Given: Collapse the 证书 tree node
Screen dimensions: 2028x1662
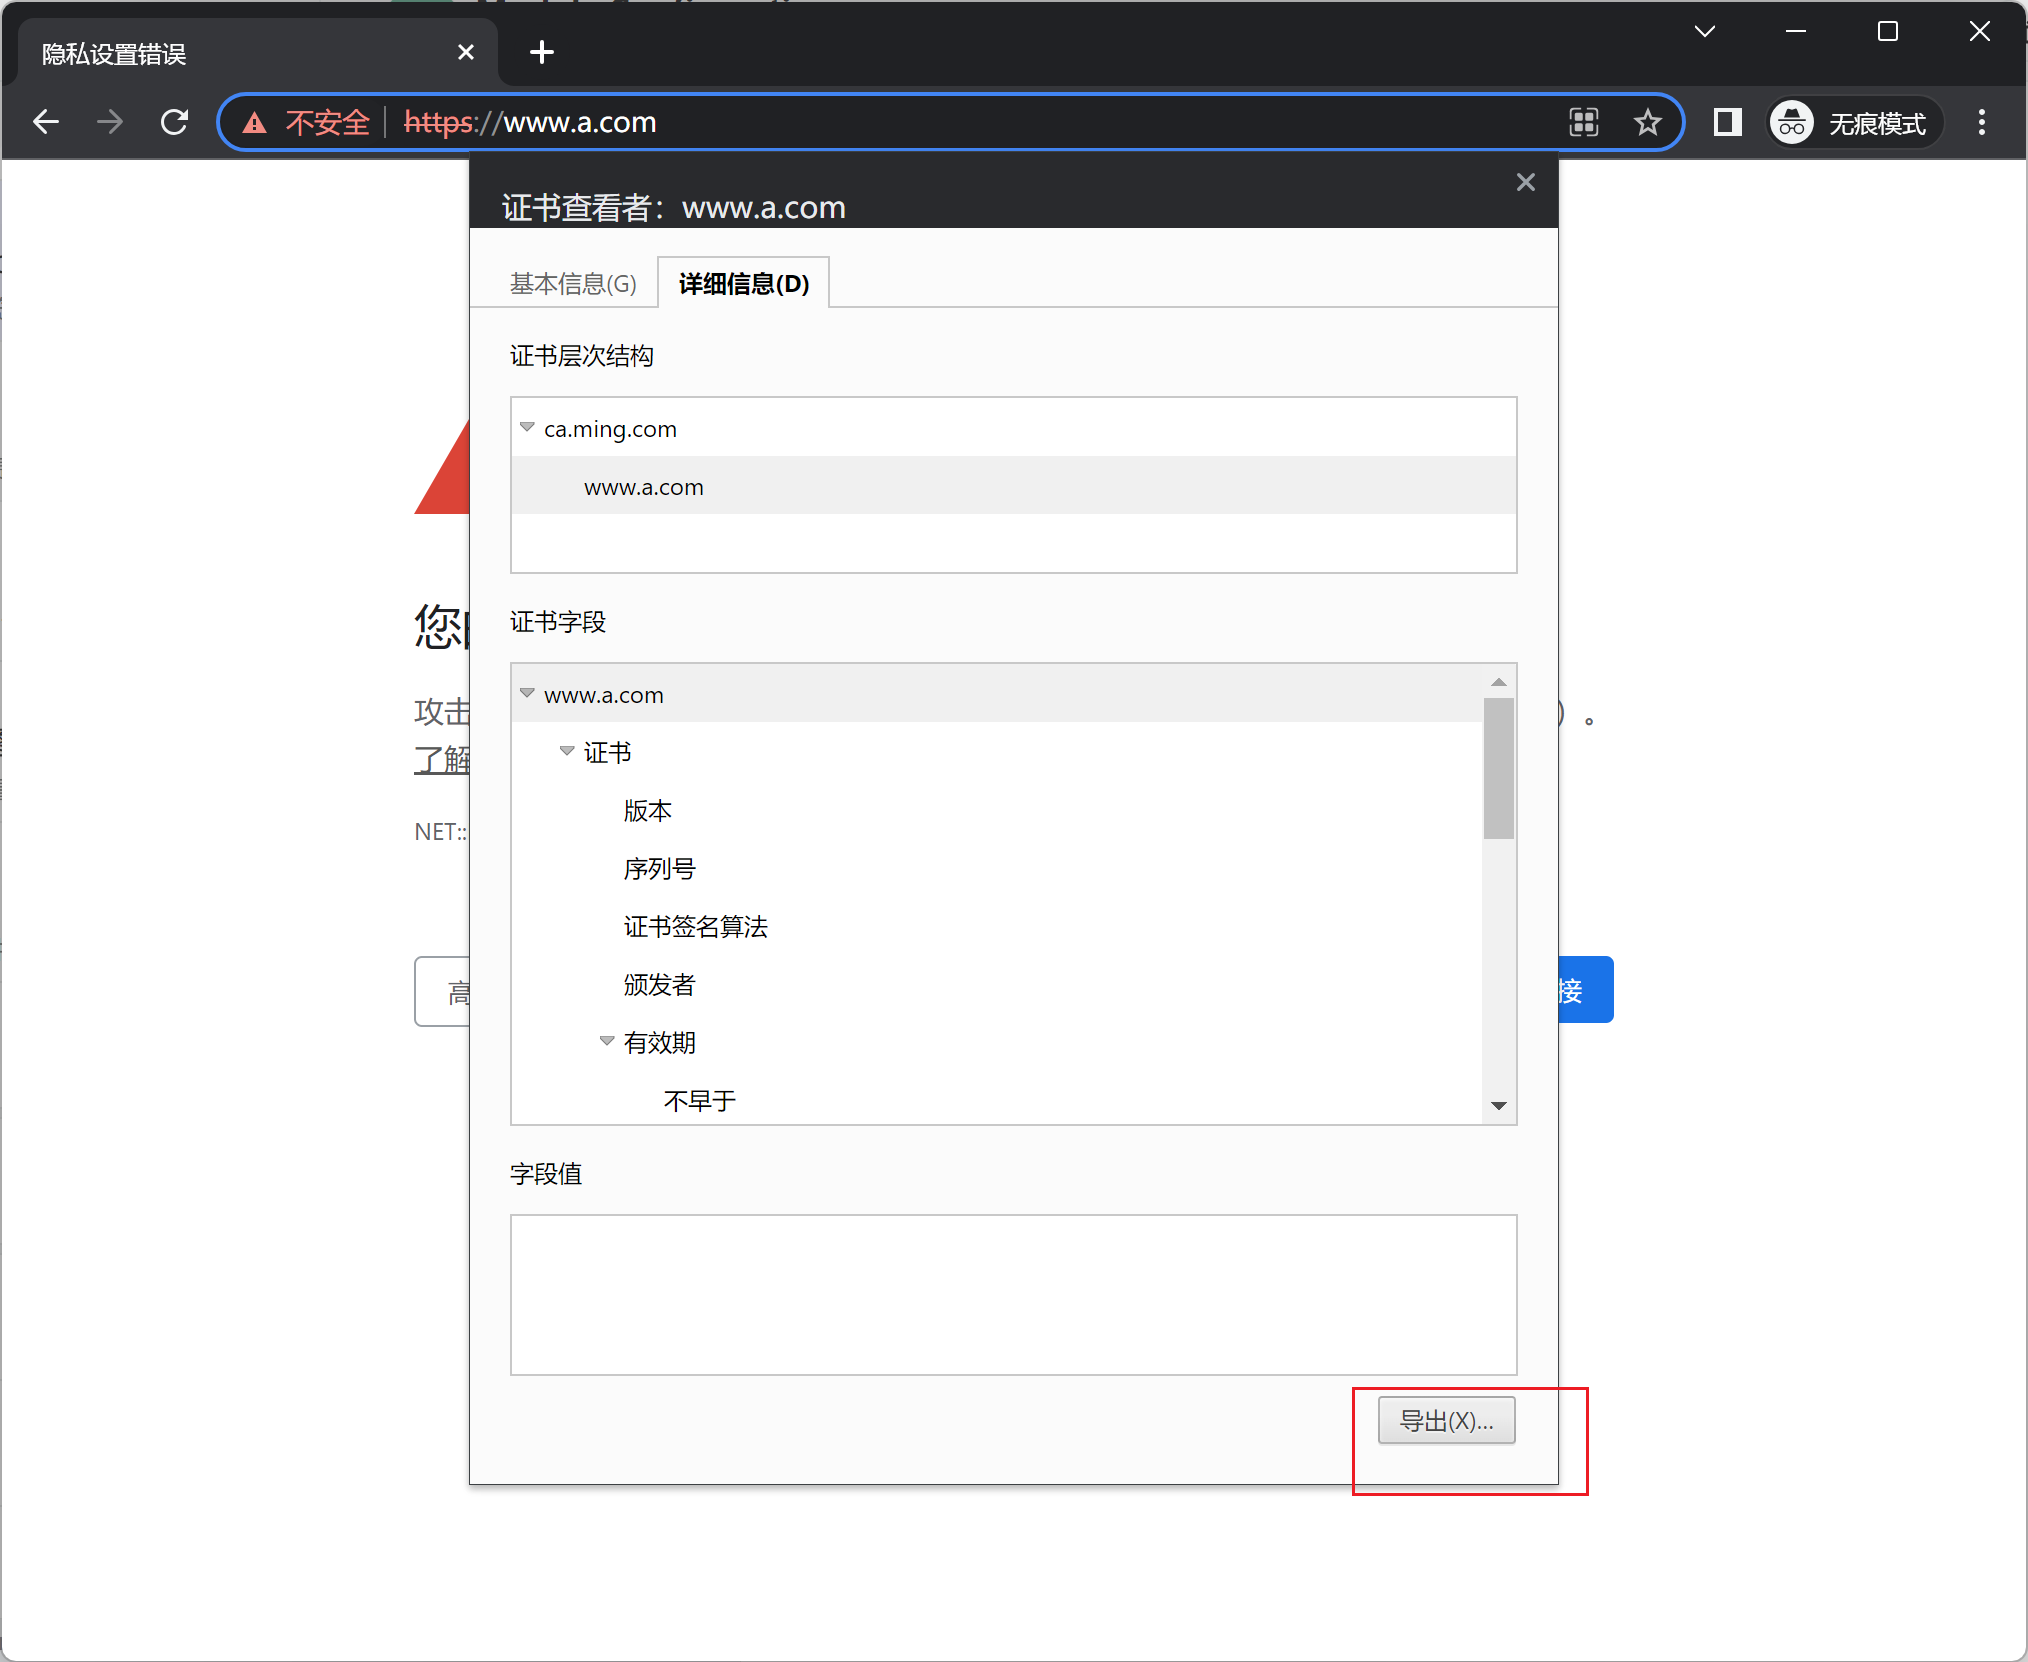Looking at the screenshot, I should (567, 751).
